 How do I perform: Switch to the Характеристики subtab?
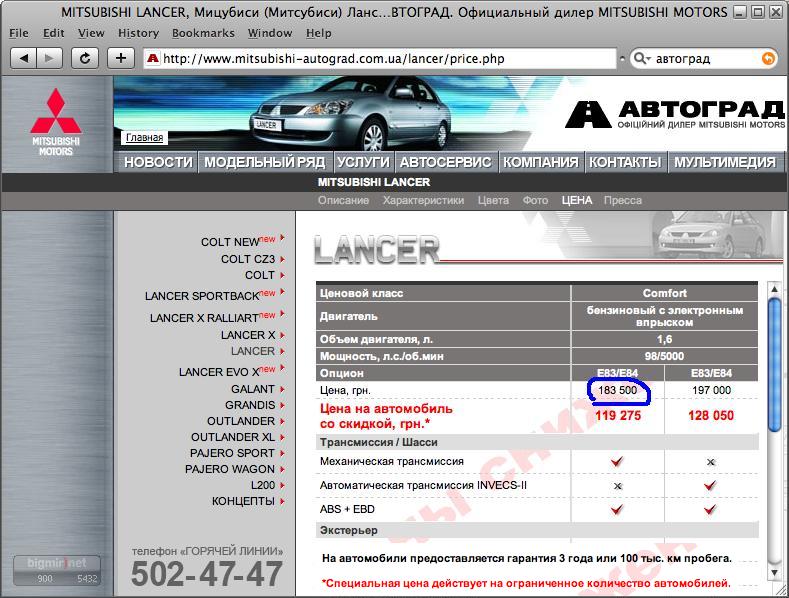coord(423,200)
